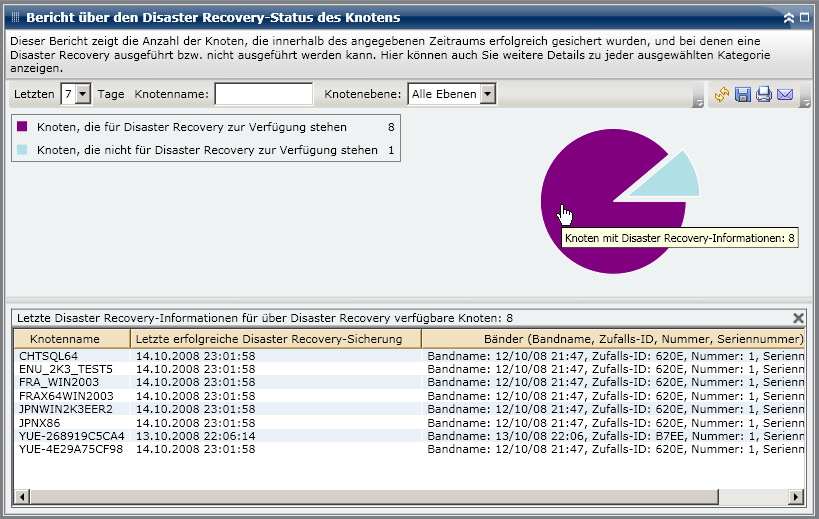Select the ENU_2K3_TEST5 node row
819x519 pixels.
[x=409, y=369]
